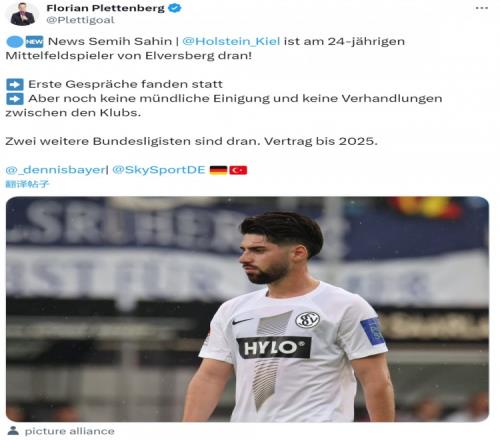Click the picture alliance person icon
Image resolution: width=500 pixels, height=440 pixels.
pos(13,431)
